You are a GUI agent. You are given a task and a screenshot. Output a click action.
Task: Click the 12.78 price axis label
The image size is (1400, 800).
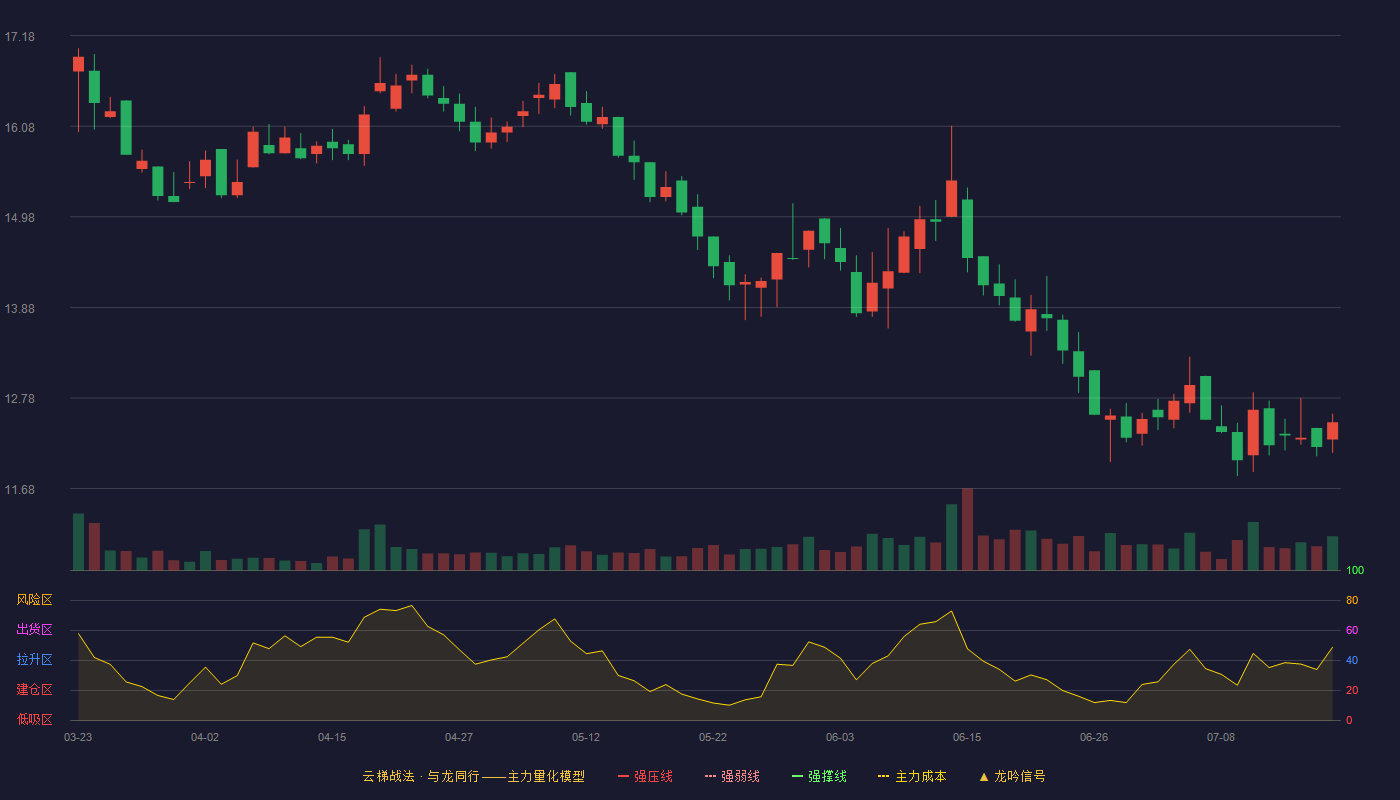click(20, 399)
